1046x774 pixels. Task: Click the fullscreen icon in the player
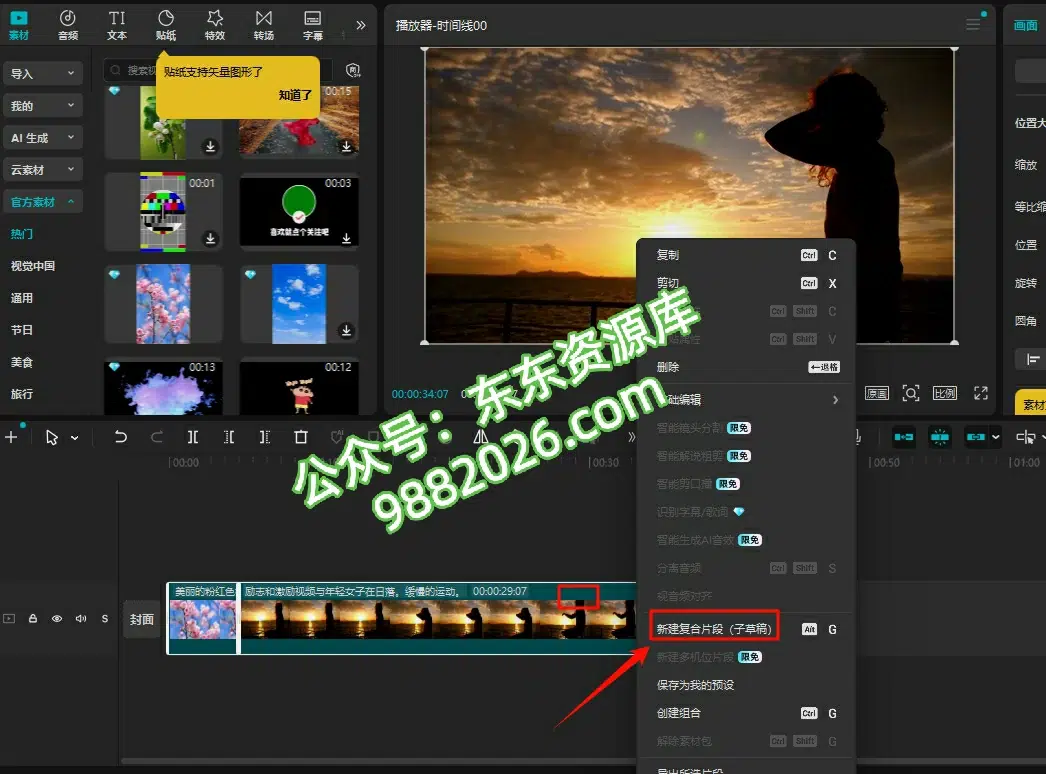[x=981, y=393]
